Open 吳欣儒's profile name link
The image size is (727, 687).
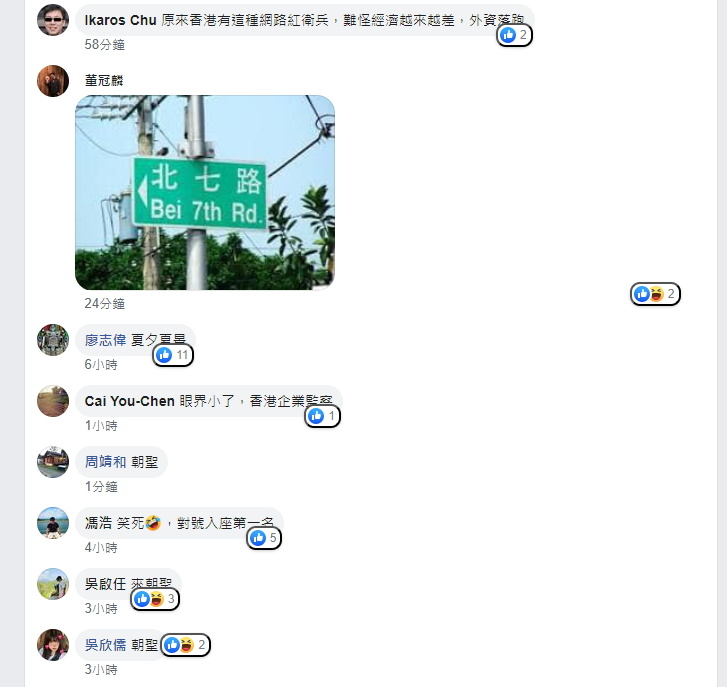tap(105, 645)
